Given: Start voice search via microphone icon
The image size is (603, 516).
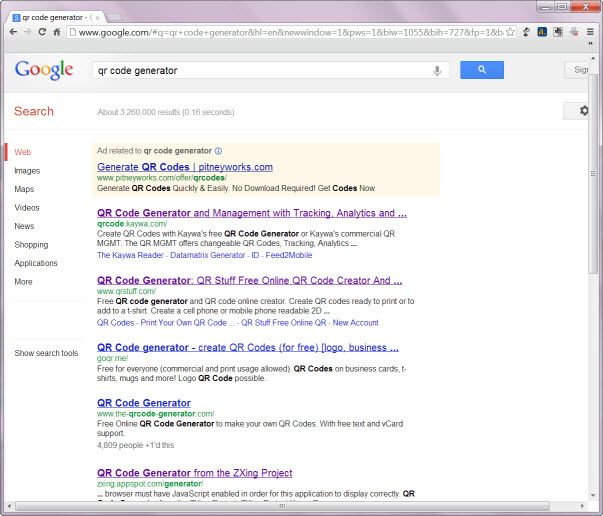Looking at the screenshot, I should [437, 71].
